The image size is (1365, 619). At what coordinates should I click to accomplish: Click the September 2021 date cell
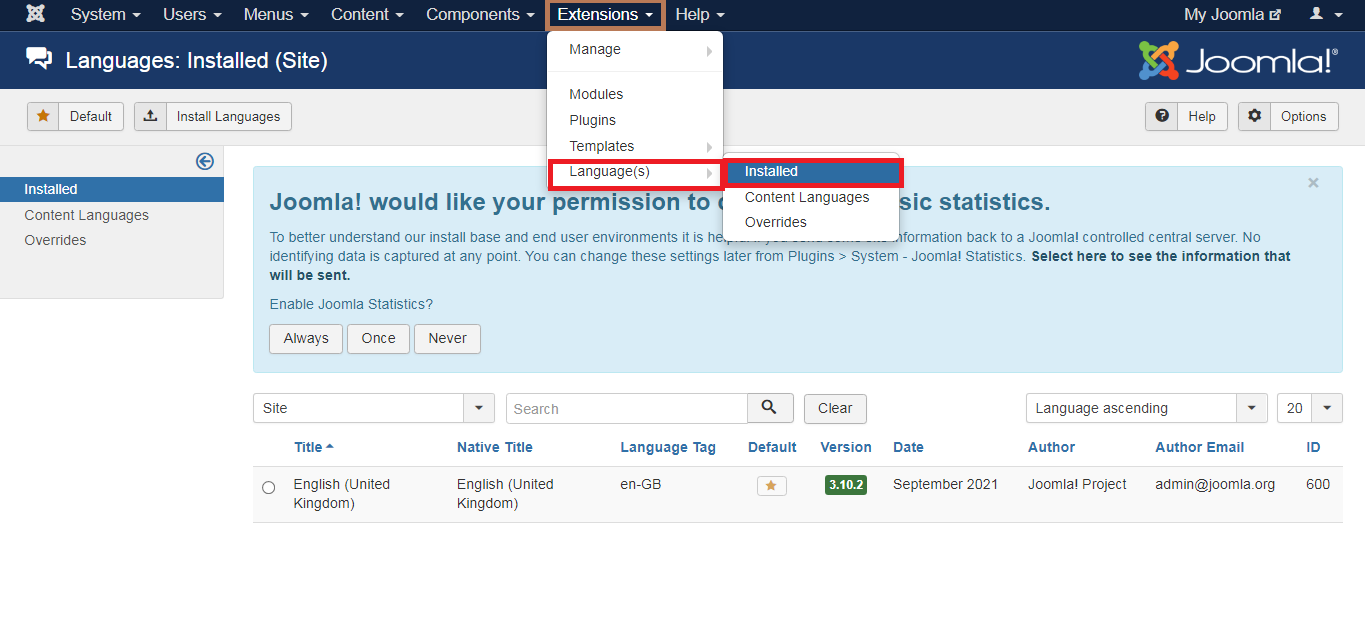tap(945, 484)
